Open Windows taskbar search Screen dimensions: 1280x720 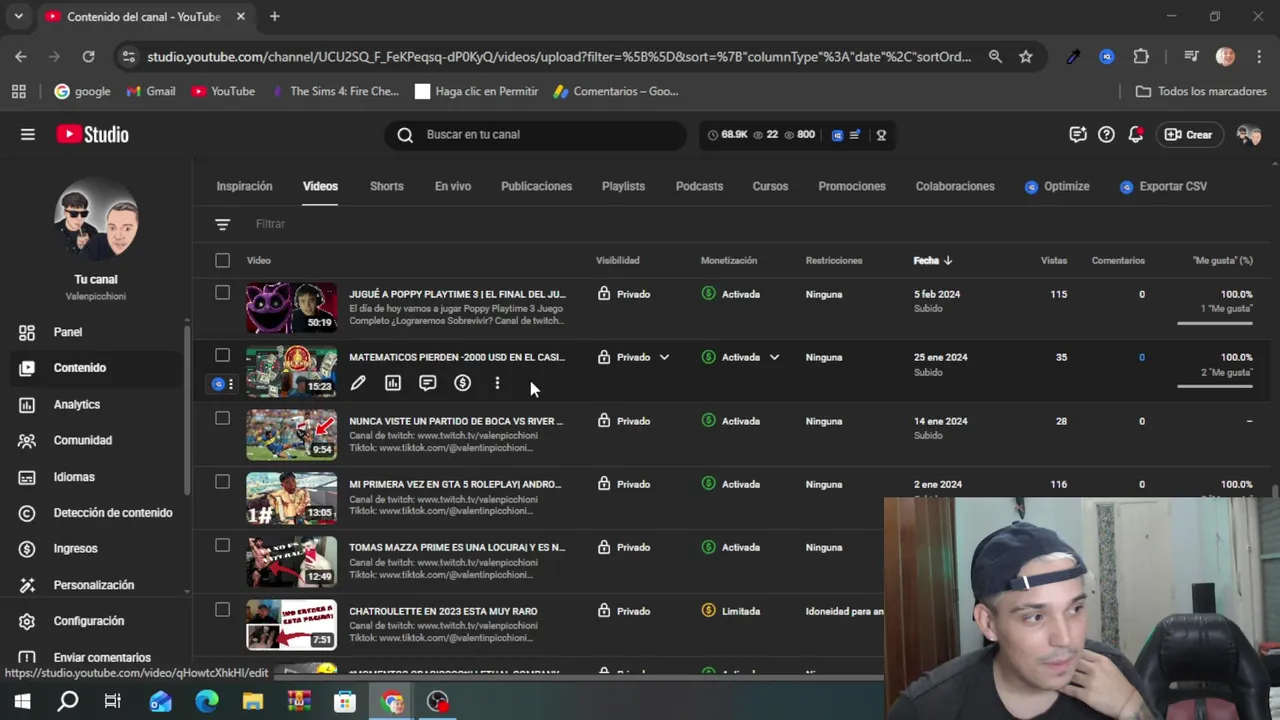coord(68,702)
